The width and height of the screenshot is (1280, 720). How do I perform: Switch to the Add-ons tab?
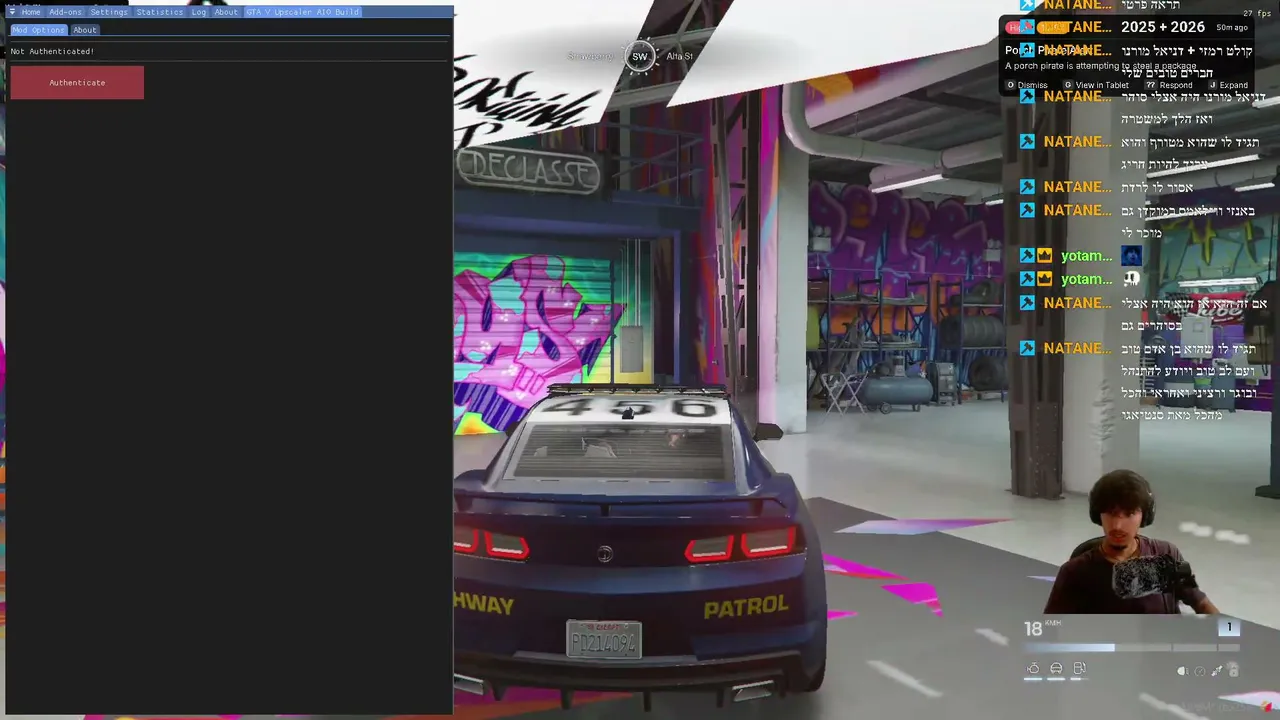(x=66, y=12)
